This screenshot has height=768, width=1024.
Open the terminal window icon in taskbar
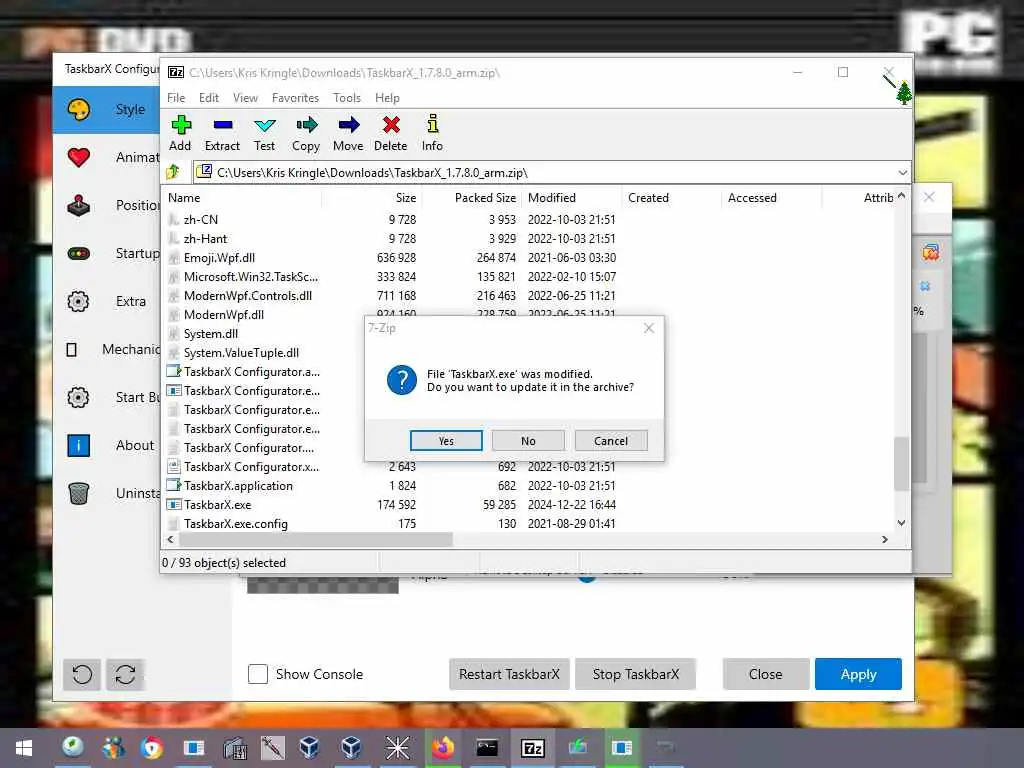coord(487,748)
